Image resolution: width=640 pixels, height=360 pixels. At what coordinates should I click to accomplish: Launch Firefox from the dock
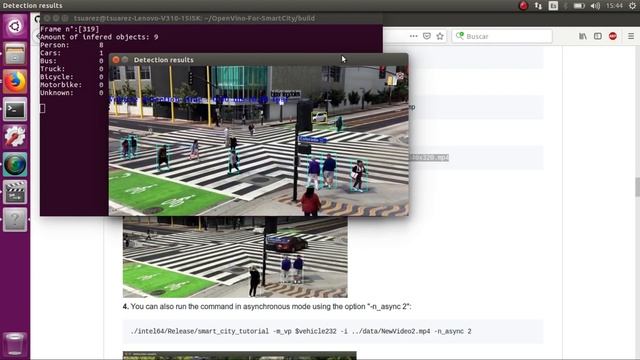(x=15, y=82)
